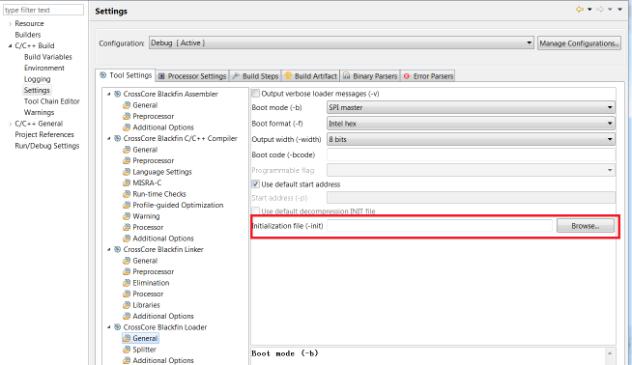Click the Warning option icon
Viewport: 632px width, 365px height.
click(127, 216)
